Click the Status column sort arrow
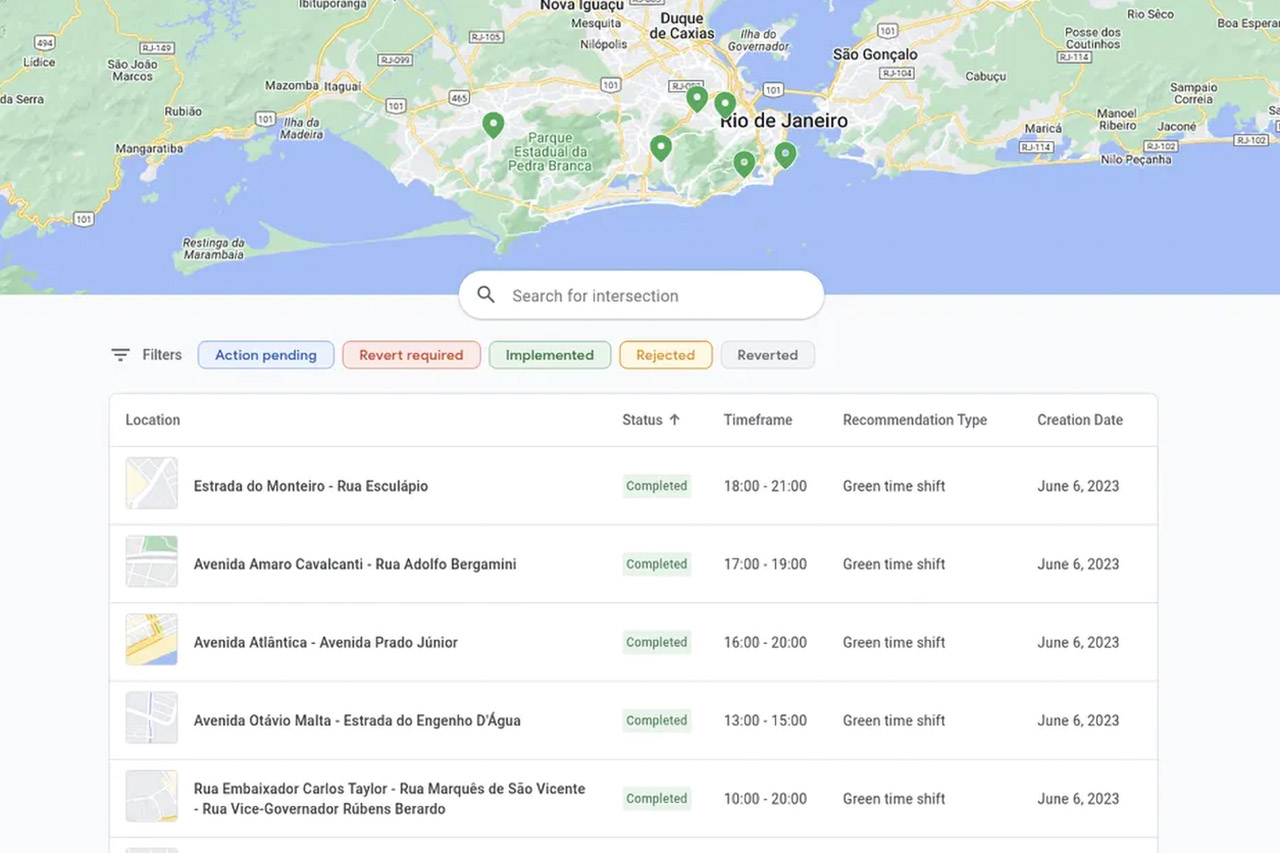The width and height of the screenshot is (1280, 853). 674,420
